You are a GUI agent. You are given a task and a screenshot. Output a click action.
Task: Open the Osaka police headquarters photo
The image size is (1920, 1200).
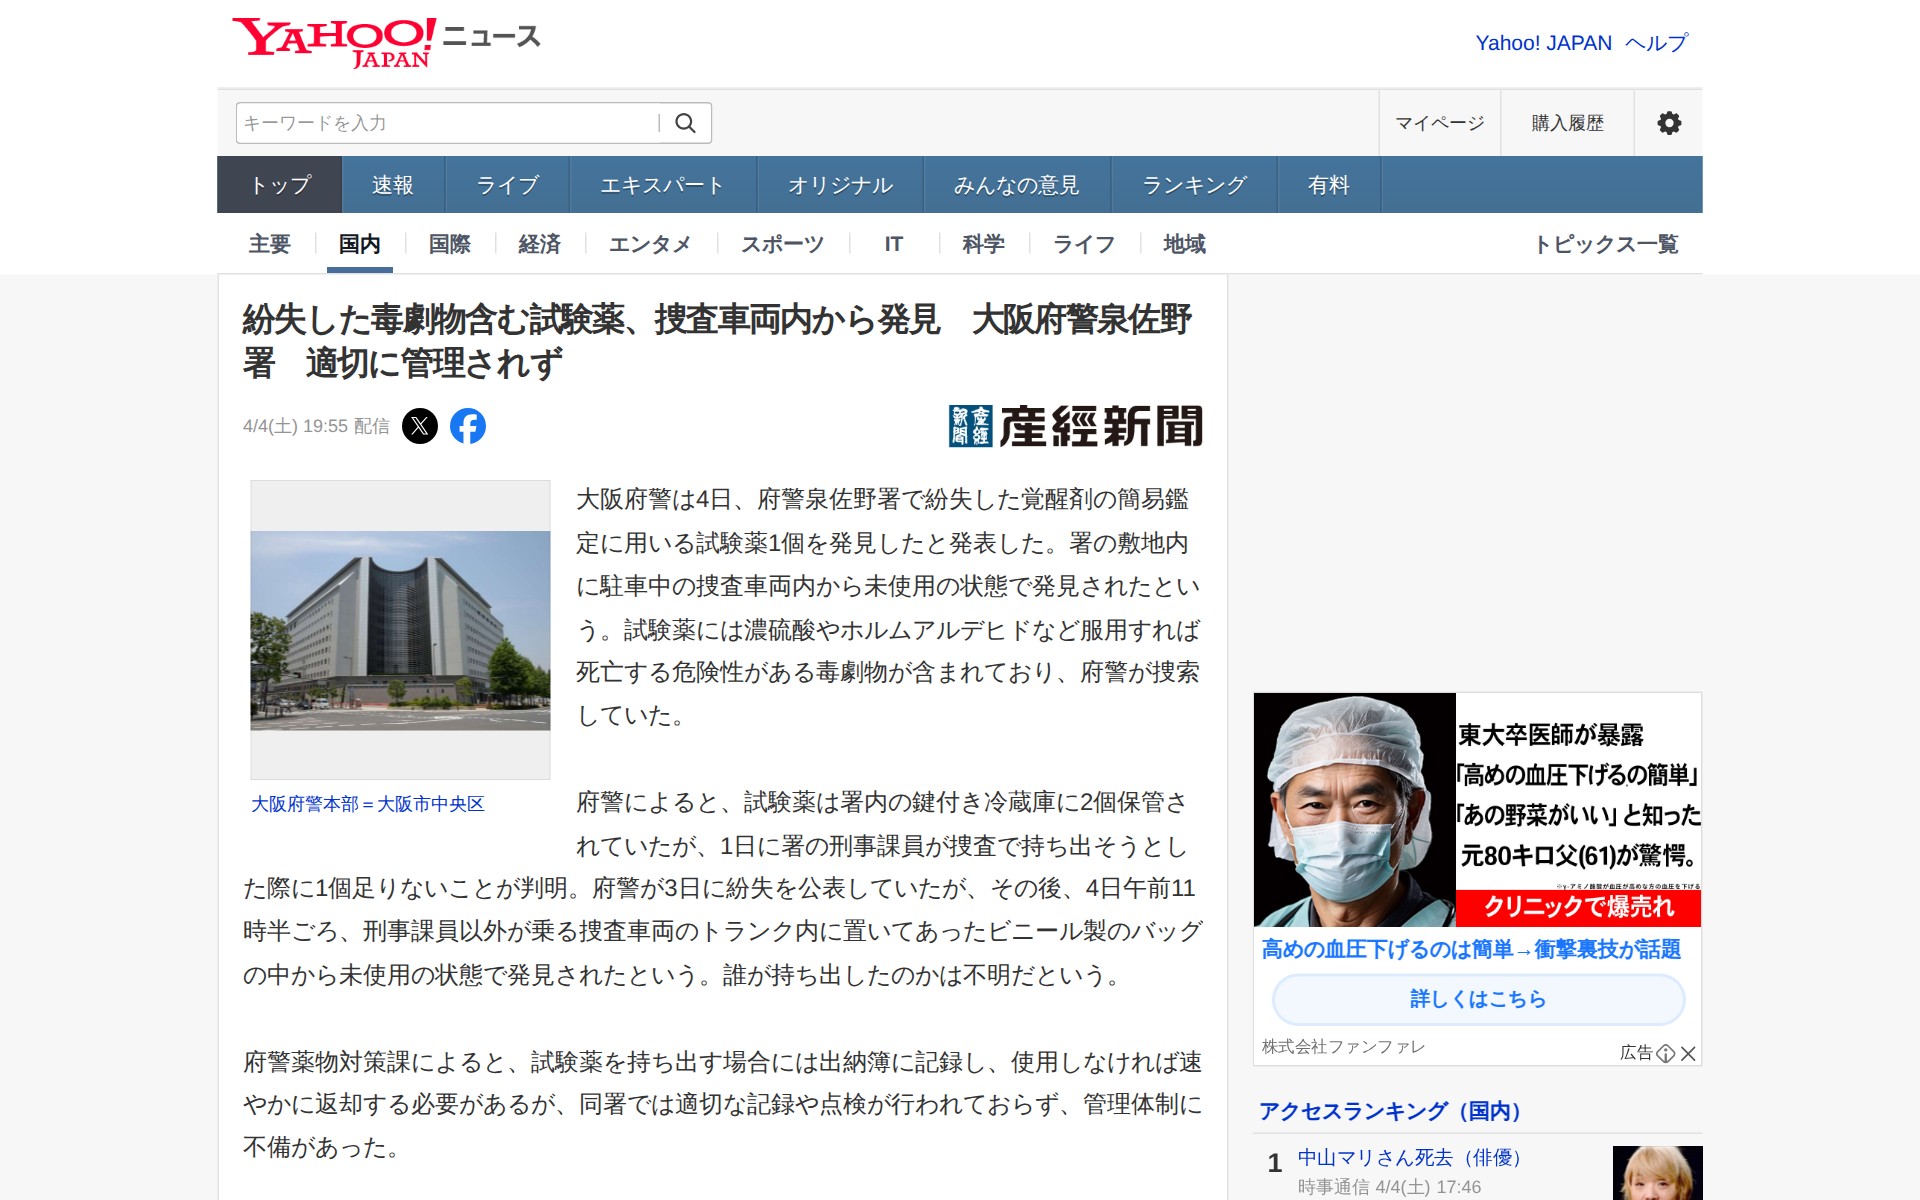pos(400,630)
